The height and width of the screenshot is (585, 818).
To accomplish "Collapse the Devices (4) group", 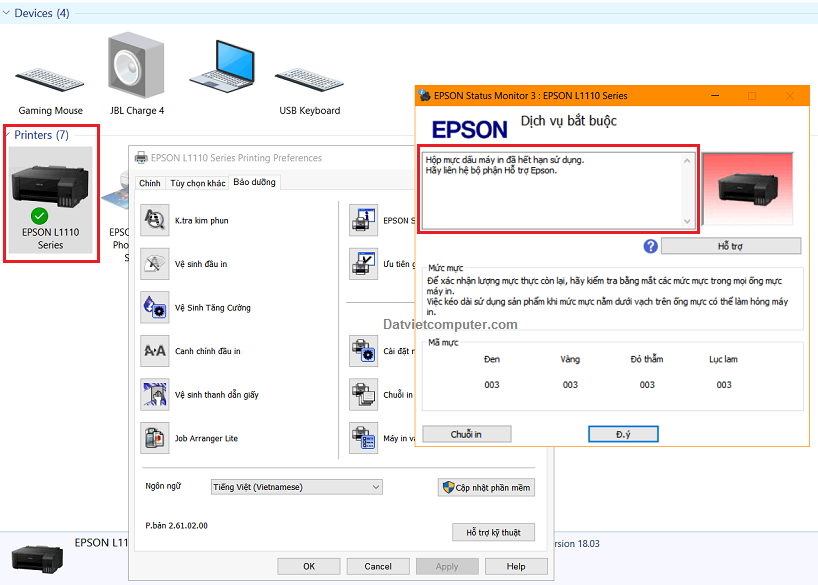I will click(x=6, y=13).
